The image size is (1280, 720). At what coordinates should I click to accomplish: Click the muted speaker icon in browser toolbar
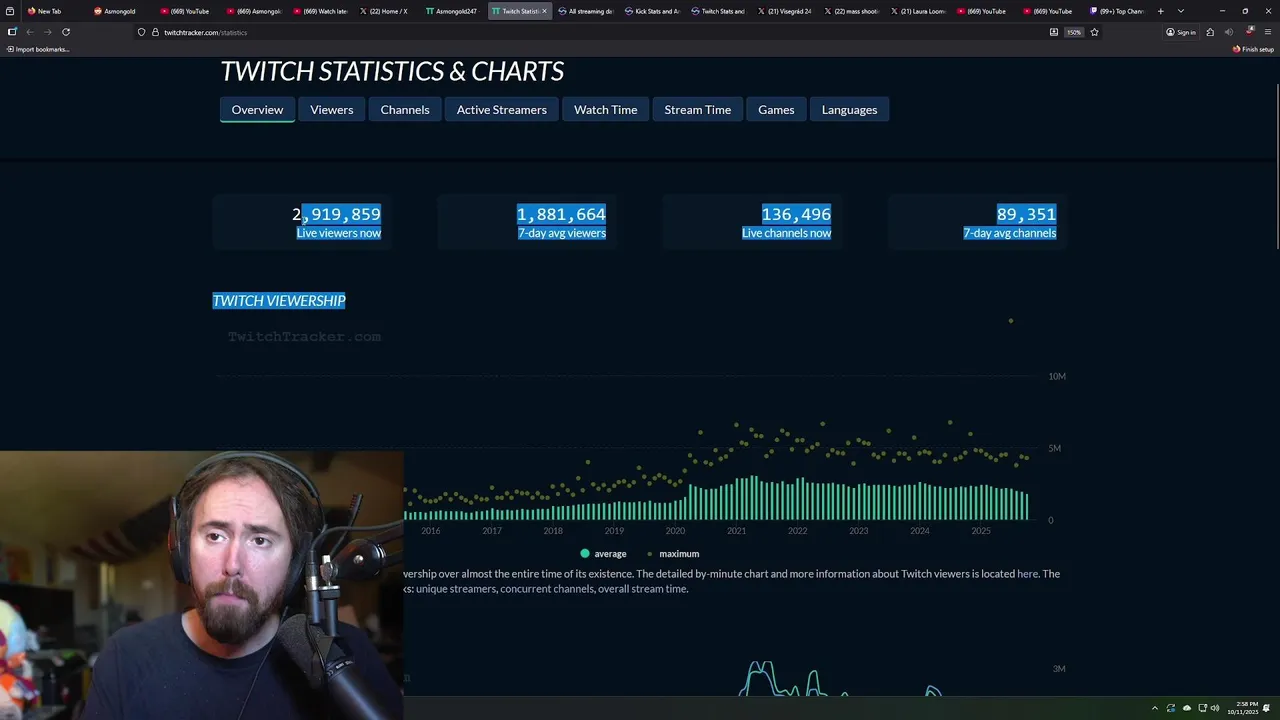[x=1228, y=32]
